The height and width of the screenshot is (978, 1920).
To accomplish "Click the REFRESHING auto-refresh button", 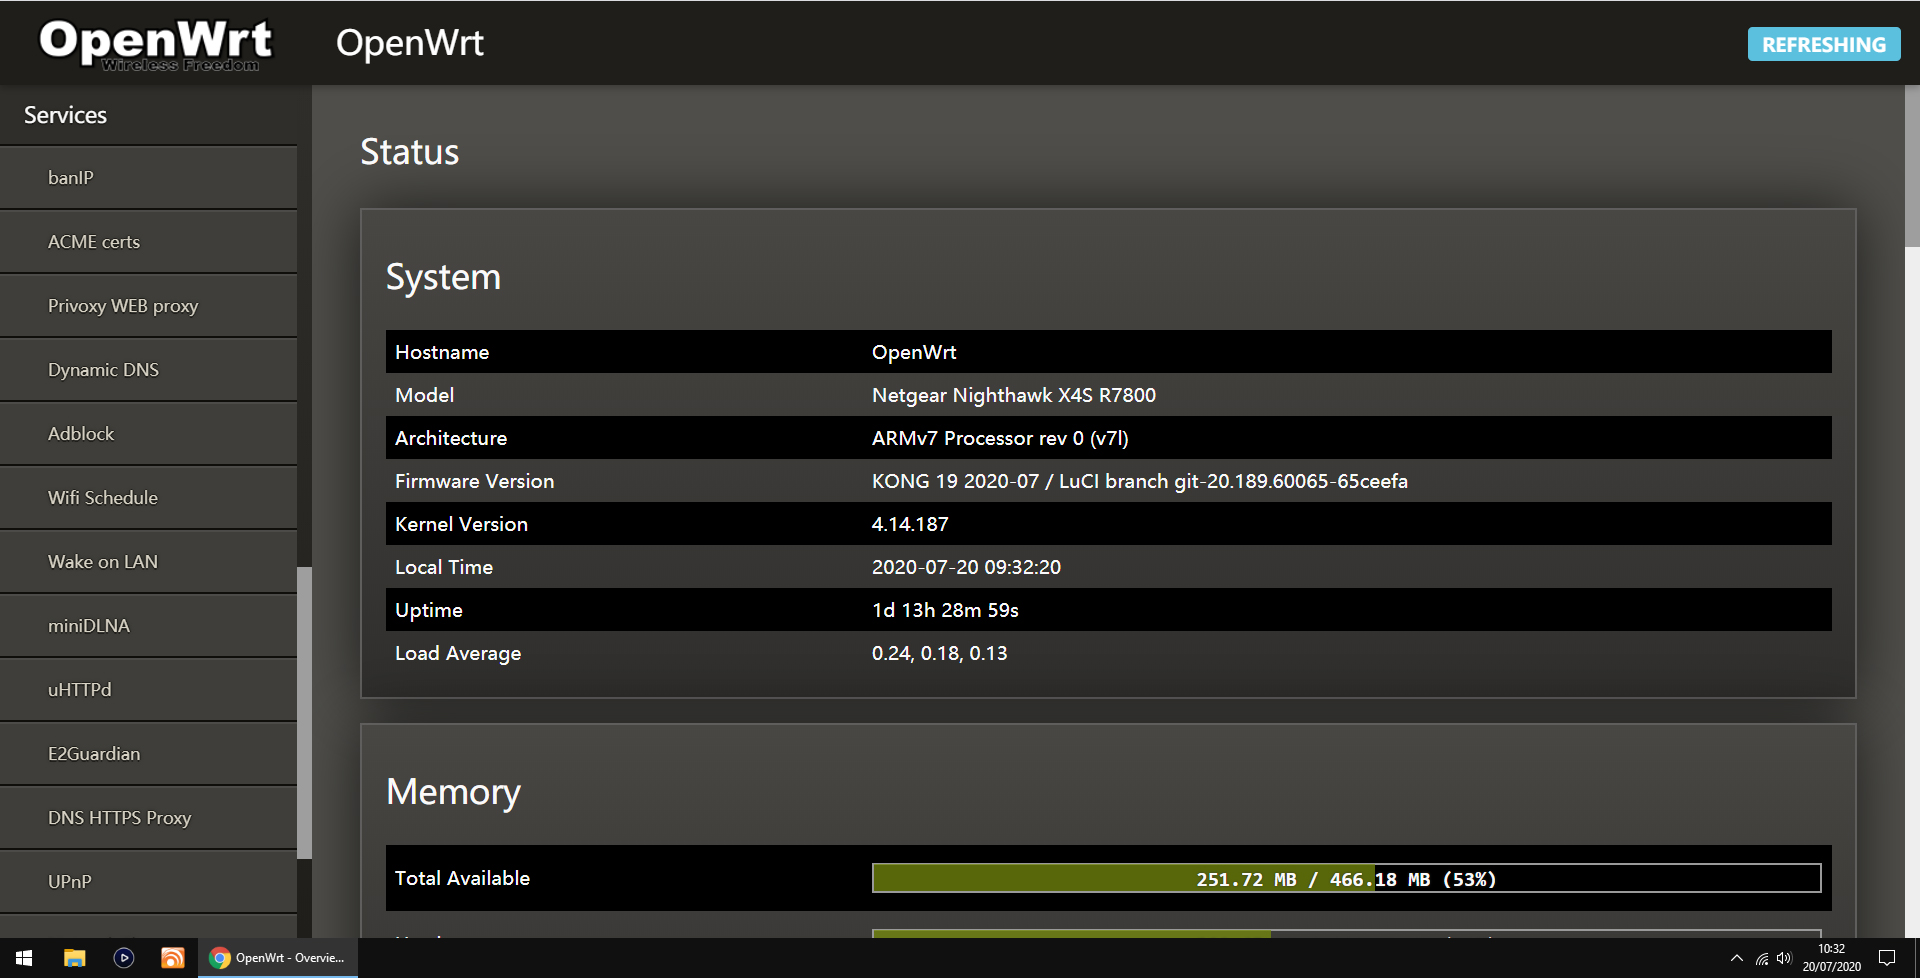I will (x=1824, y=44).
